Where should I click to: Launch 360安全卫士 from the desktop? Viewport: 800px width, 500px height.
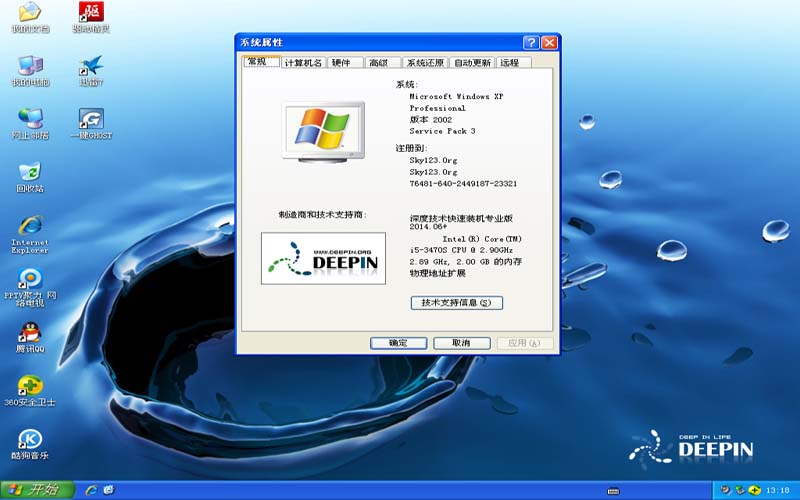30,391
